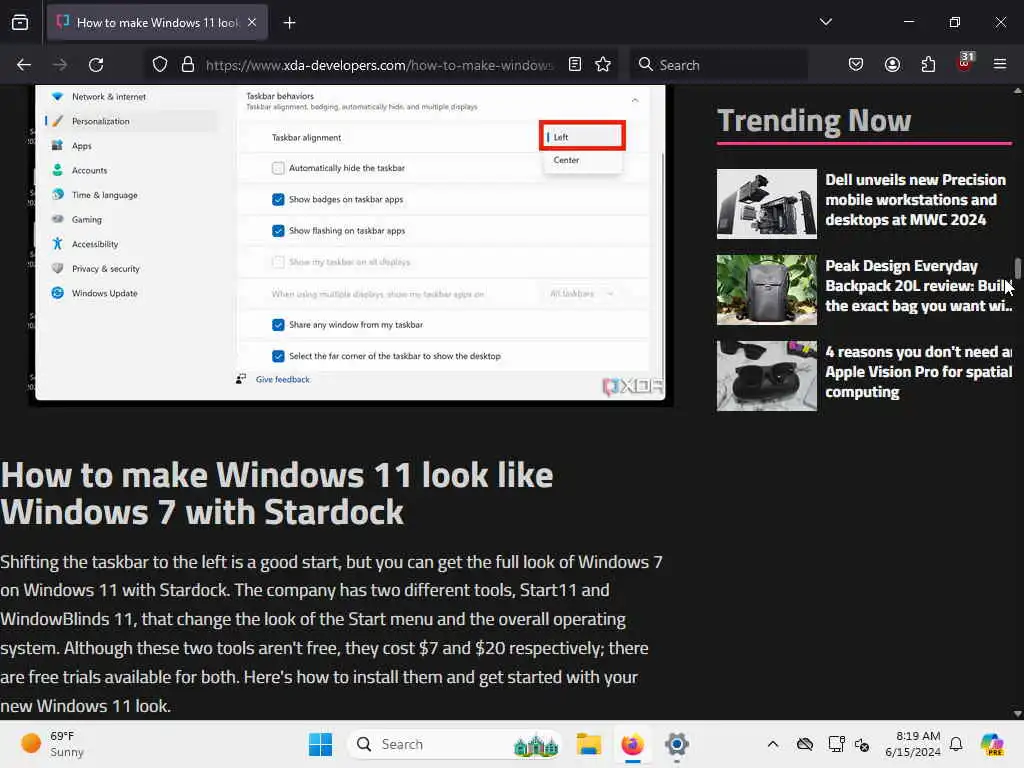The image size is (1024, 768).
Task: Click the muted volume tray icon
Action: tap(862, 744)
